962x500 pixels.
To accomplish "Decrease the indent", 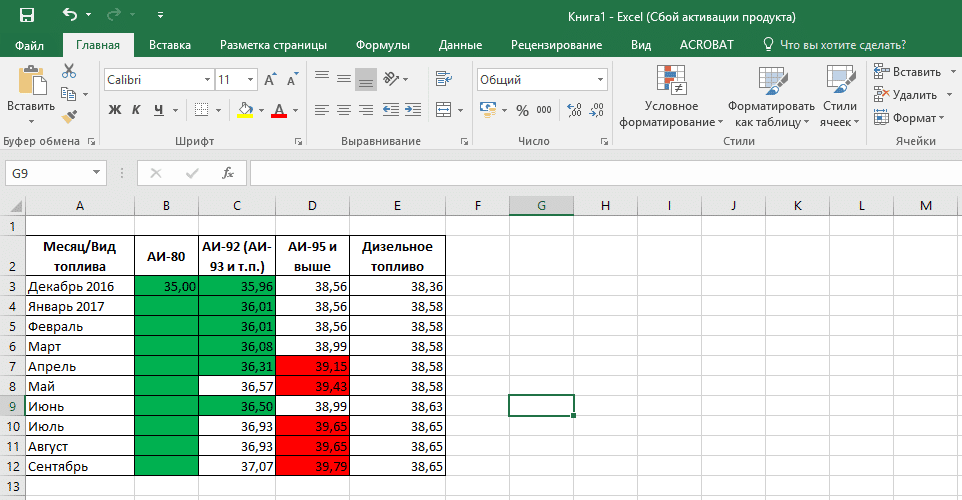I will [391, 110].
